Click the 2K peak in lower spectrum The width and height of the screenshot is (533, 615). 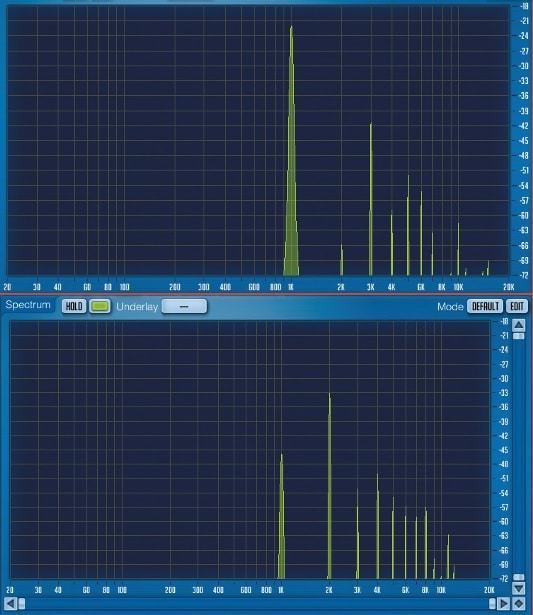[x=329, y=486]
